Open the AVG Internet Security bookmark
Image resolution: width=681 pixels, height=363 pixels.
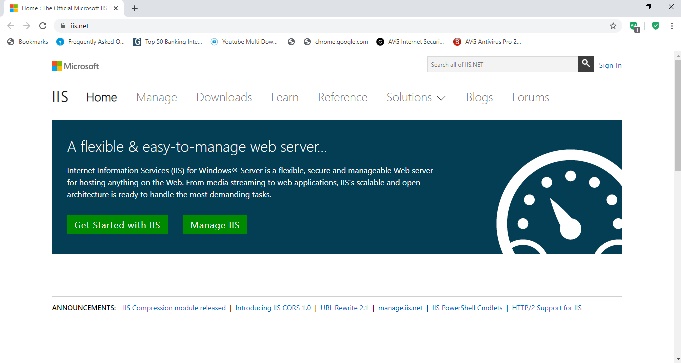click(410, 42)
